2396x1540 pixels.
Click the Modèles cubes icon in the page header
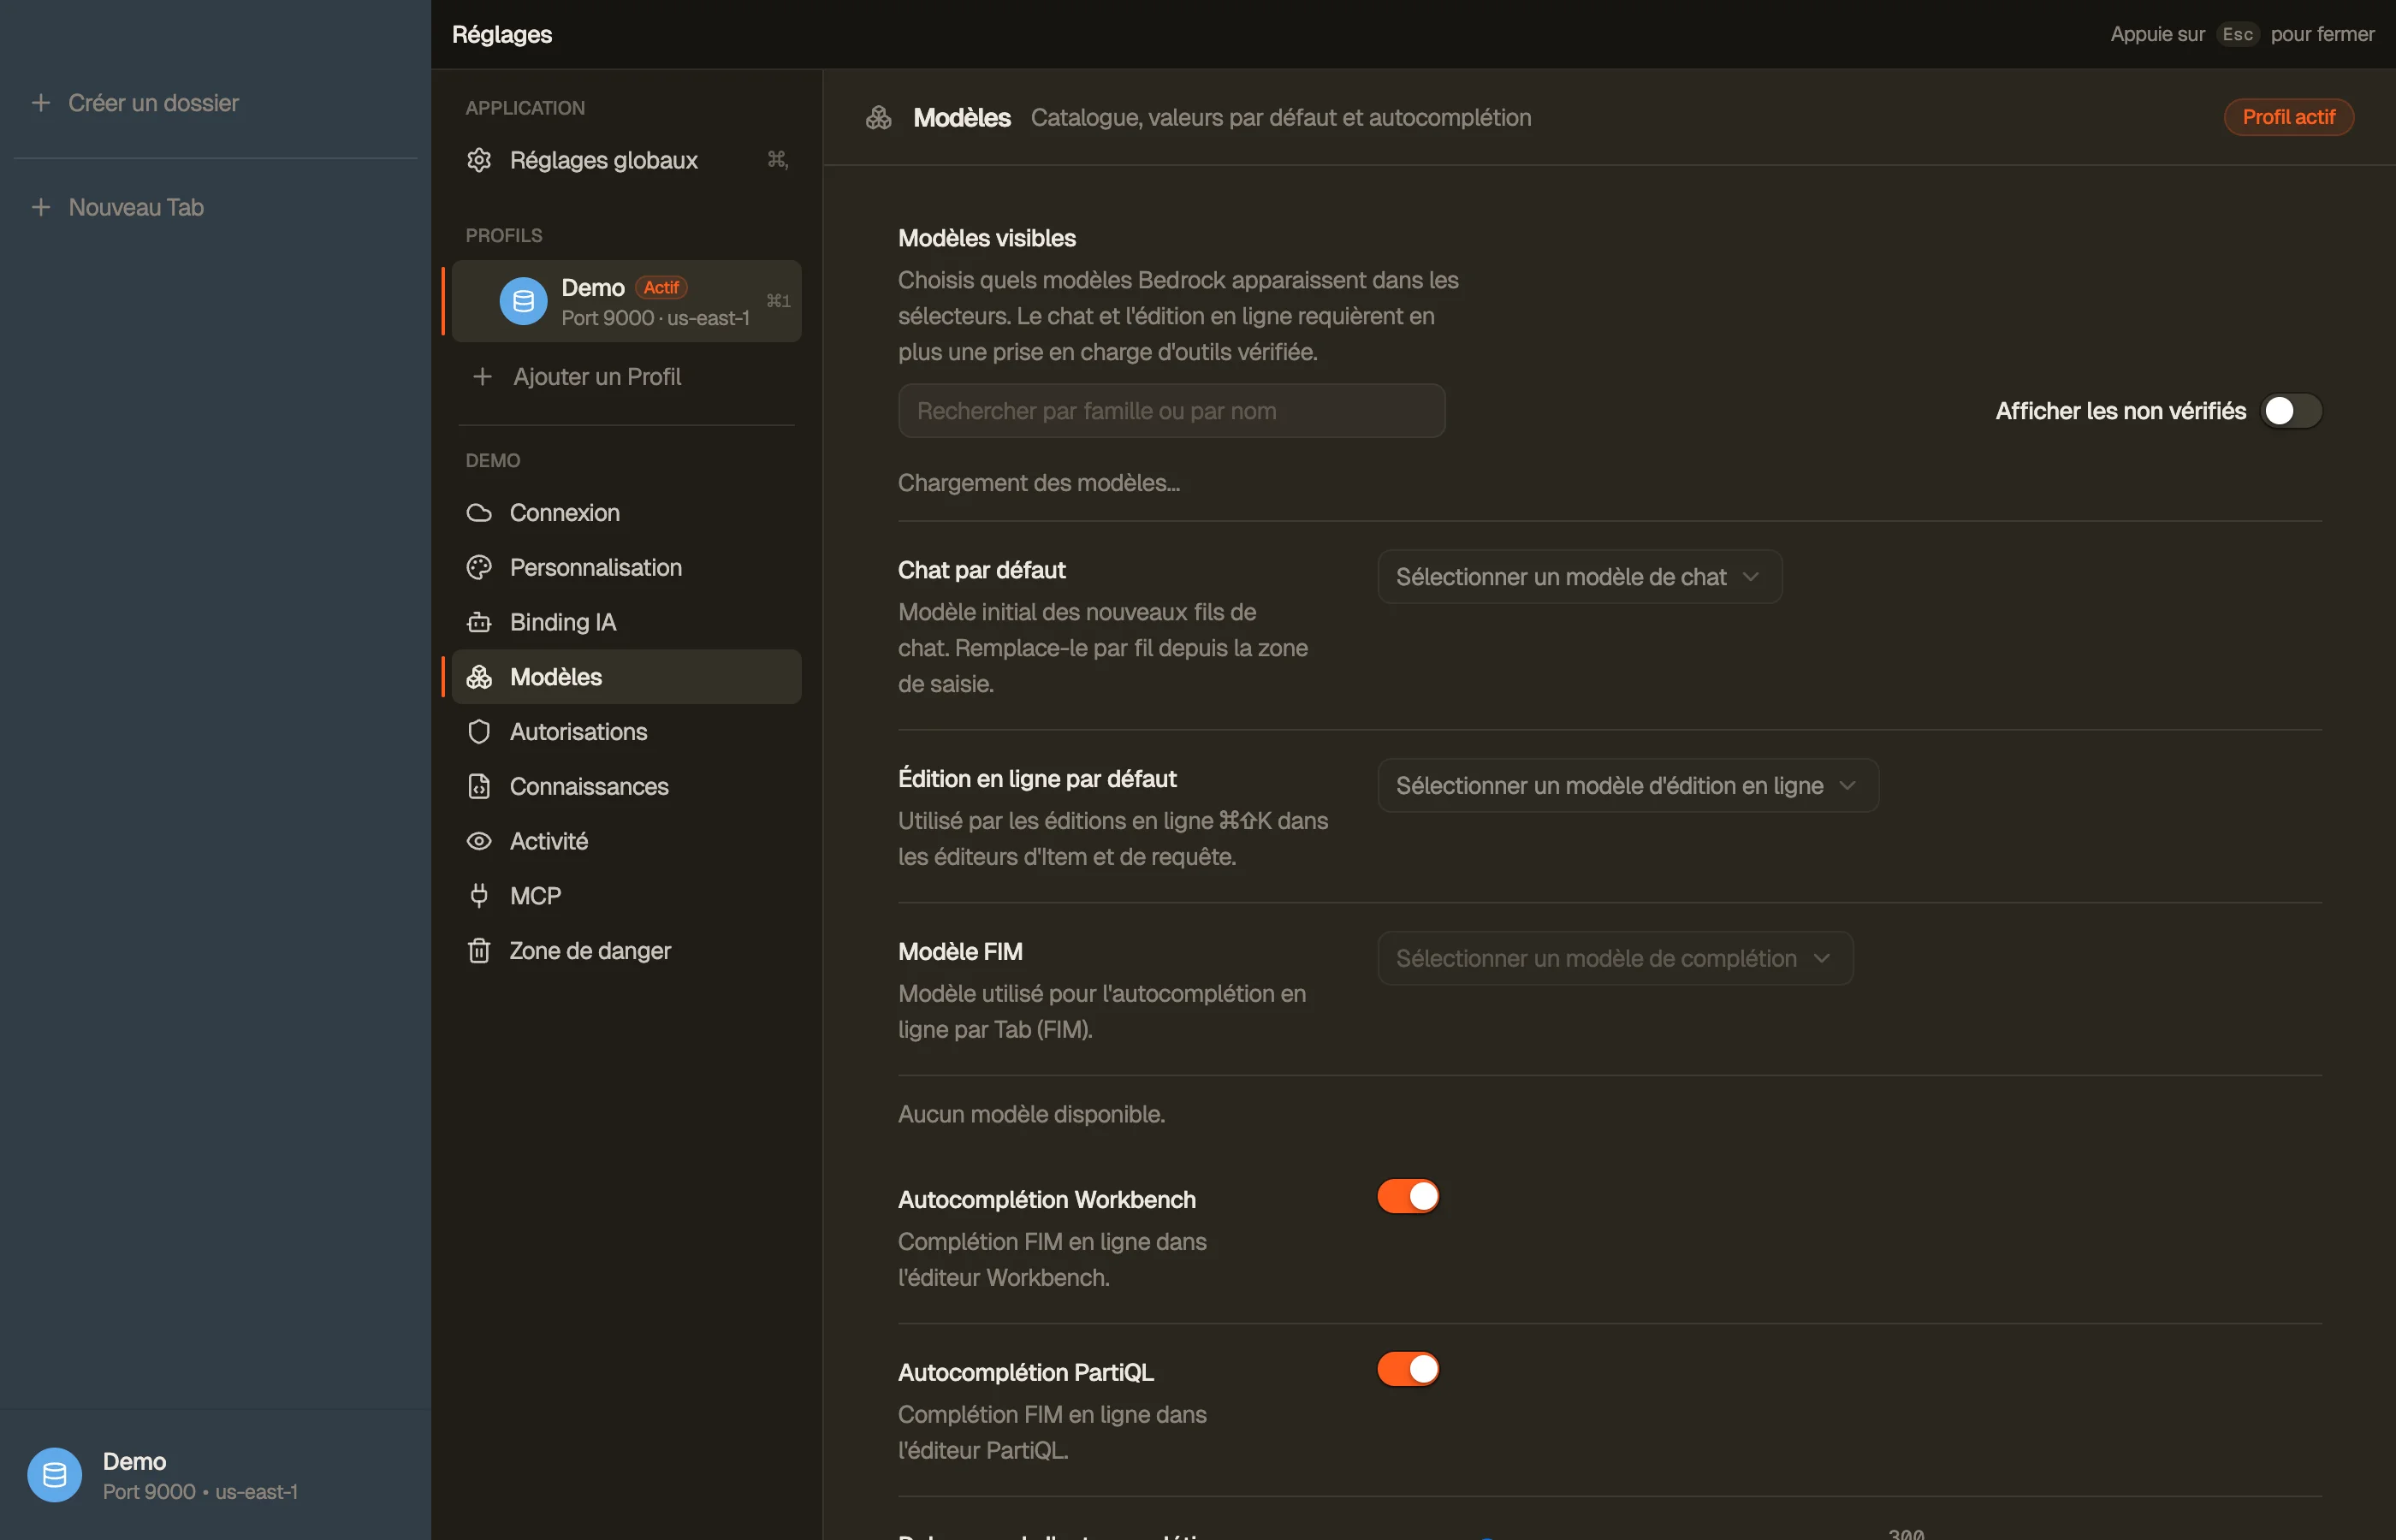[879, 118]
